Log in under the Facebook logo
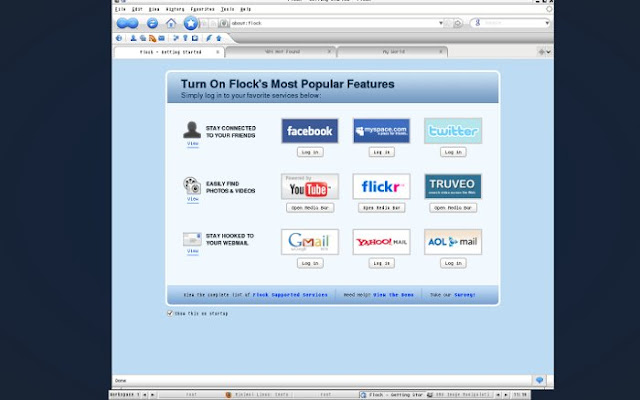The width and height of the screenshot is (640, 400). click(310, 152)
